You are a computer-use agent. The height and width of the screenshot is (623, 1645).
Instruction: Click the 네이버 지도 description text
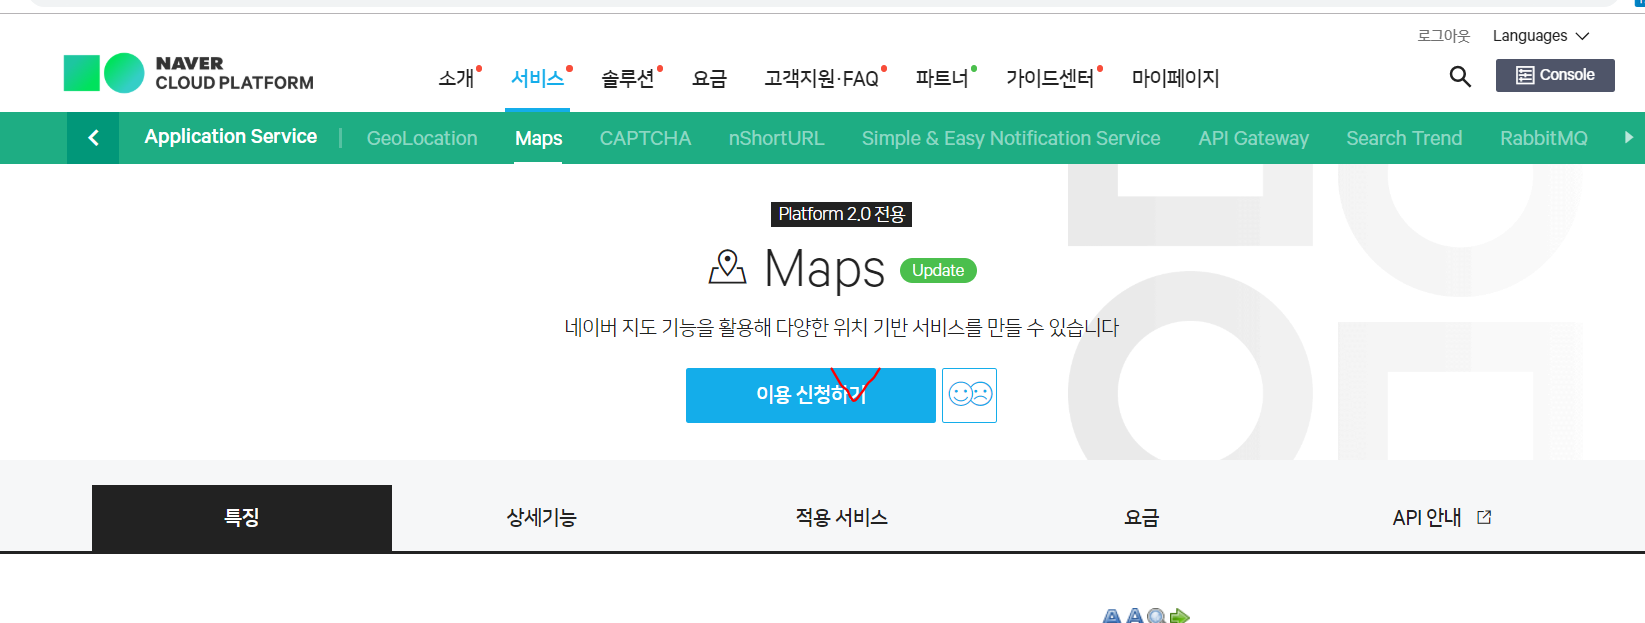click(841, 327)
